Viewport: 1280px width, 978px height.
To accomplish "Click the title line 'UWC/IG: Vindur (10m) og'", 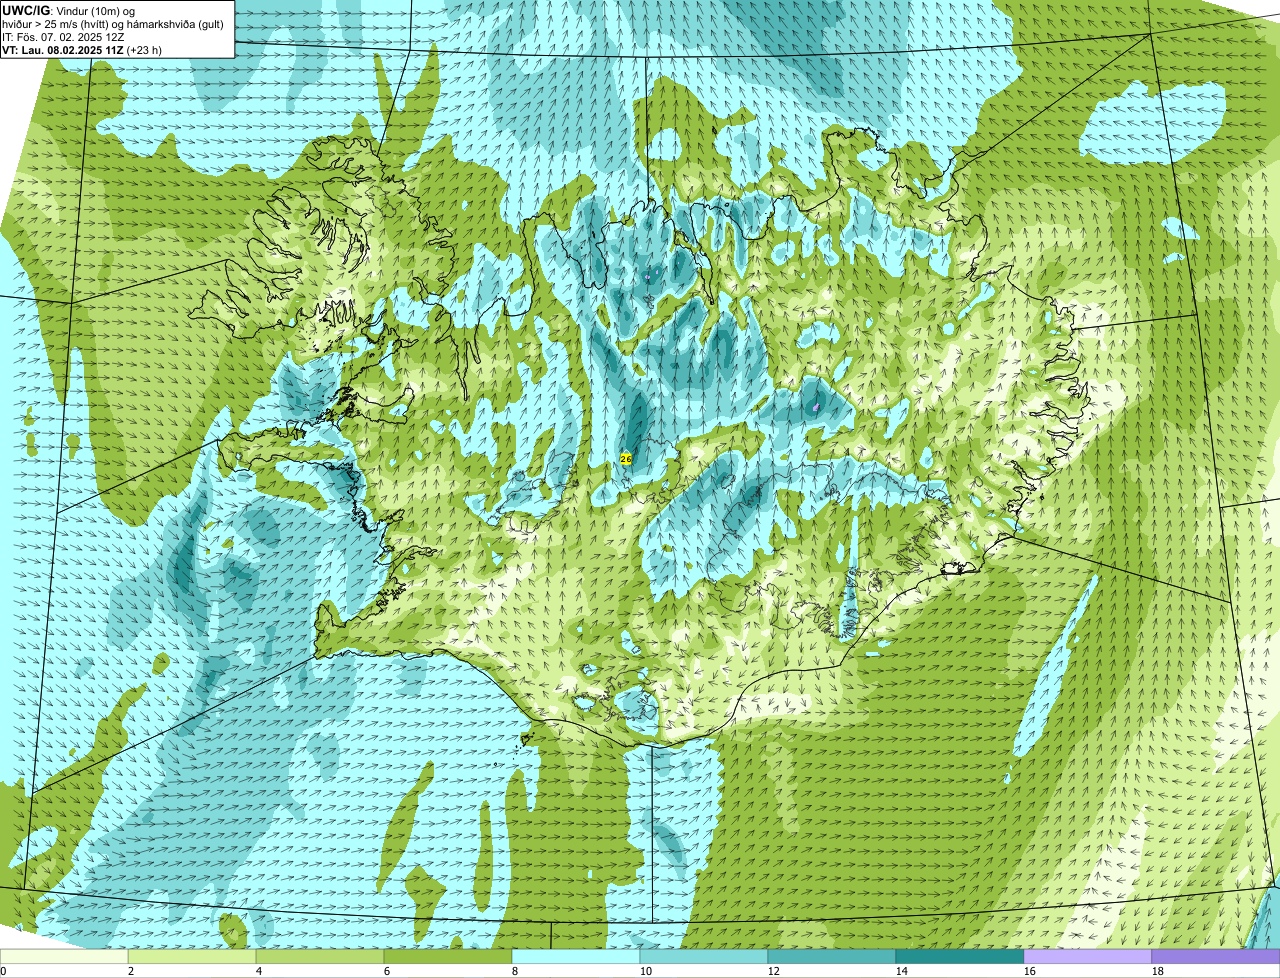I will tap(68, 9).
